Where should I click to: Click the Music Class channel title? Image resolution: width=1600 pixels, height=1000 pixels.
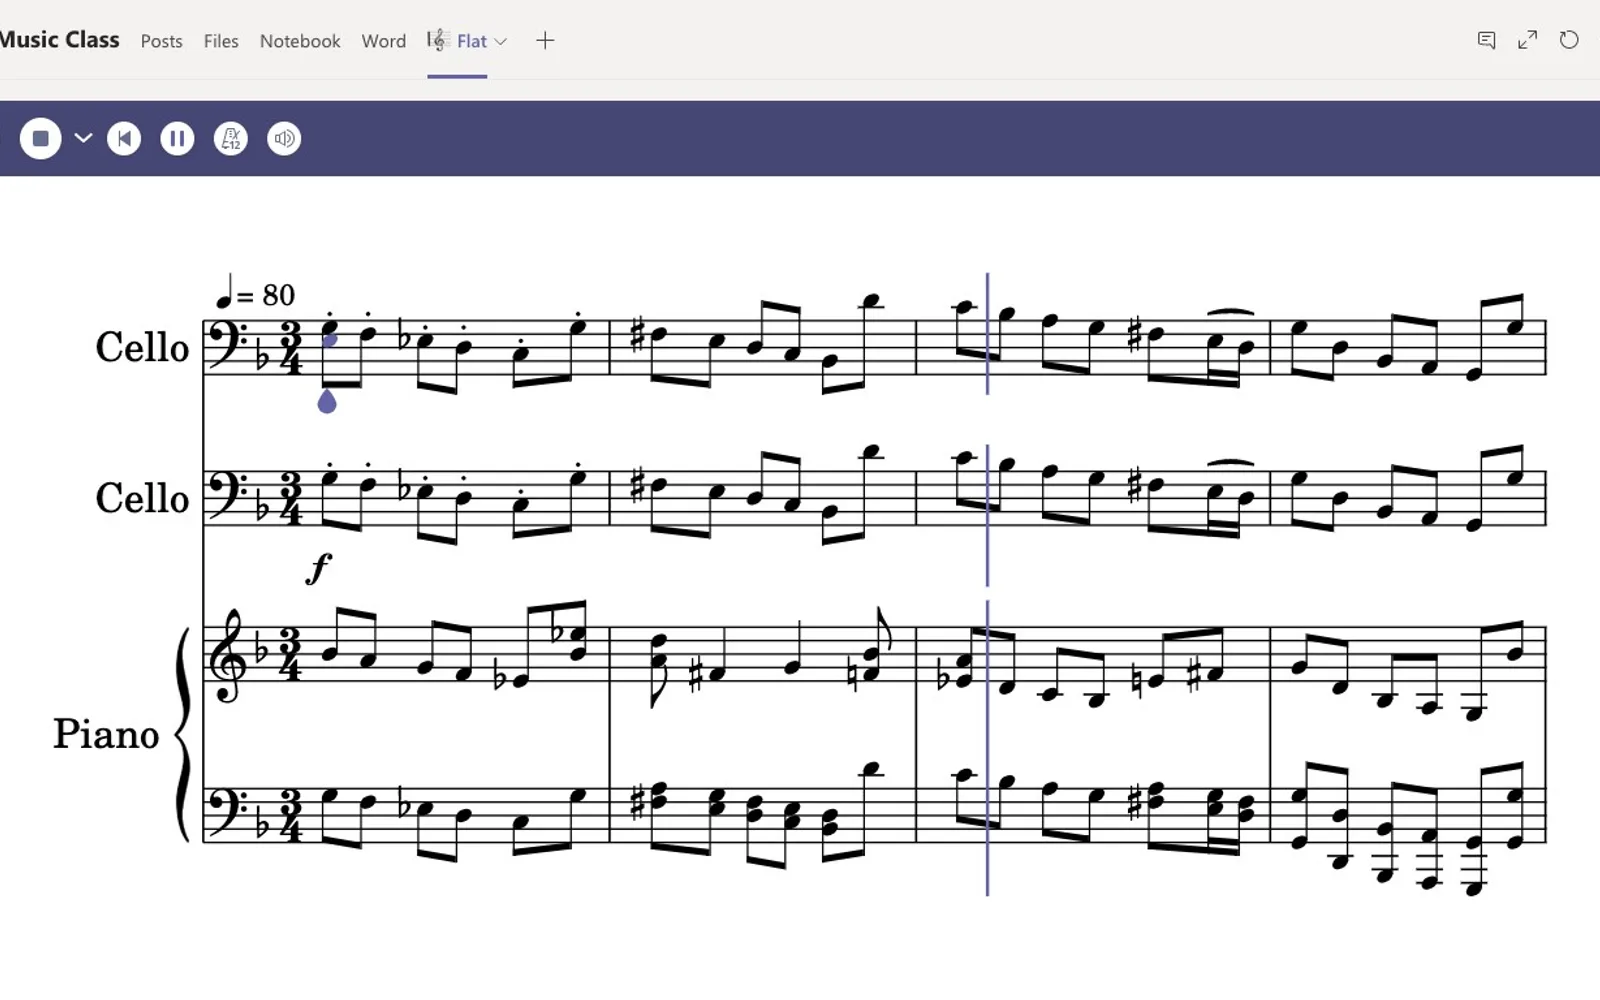[60, 40]
